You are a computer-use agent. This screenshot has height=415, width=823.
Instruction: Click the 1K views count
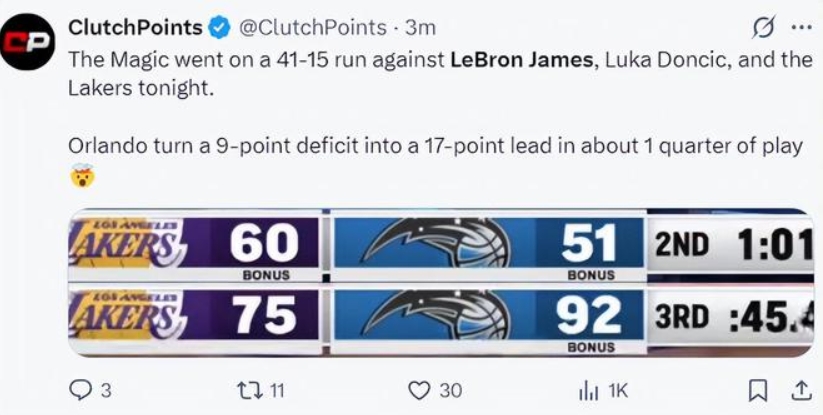point(619,390)
